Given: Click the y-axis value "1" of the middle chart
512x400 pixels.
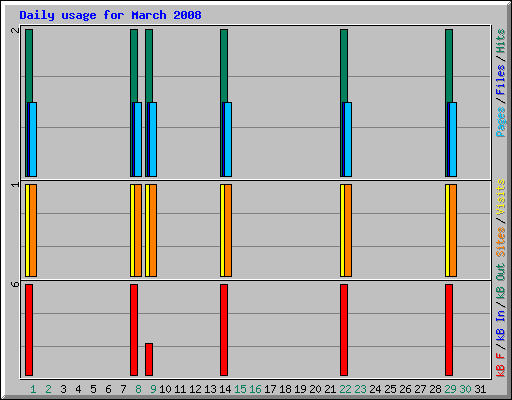Looking at the screenshot, I should point(15,184).
